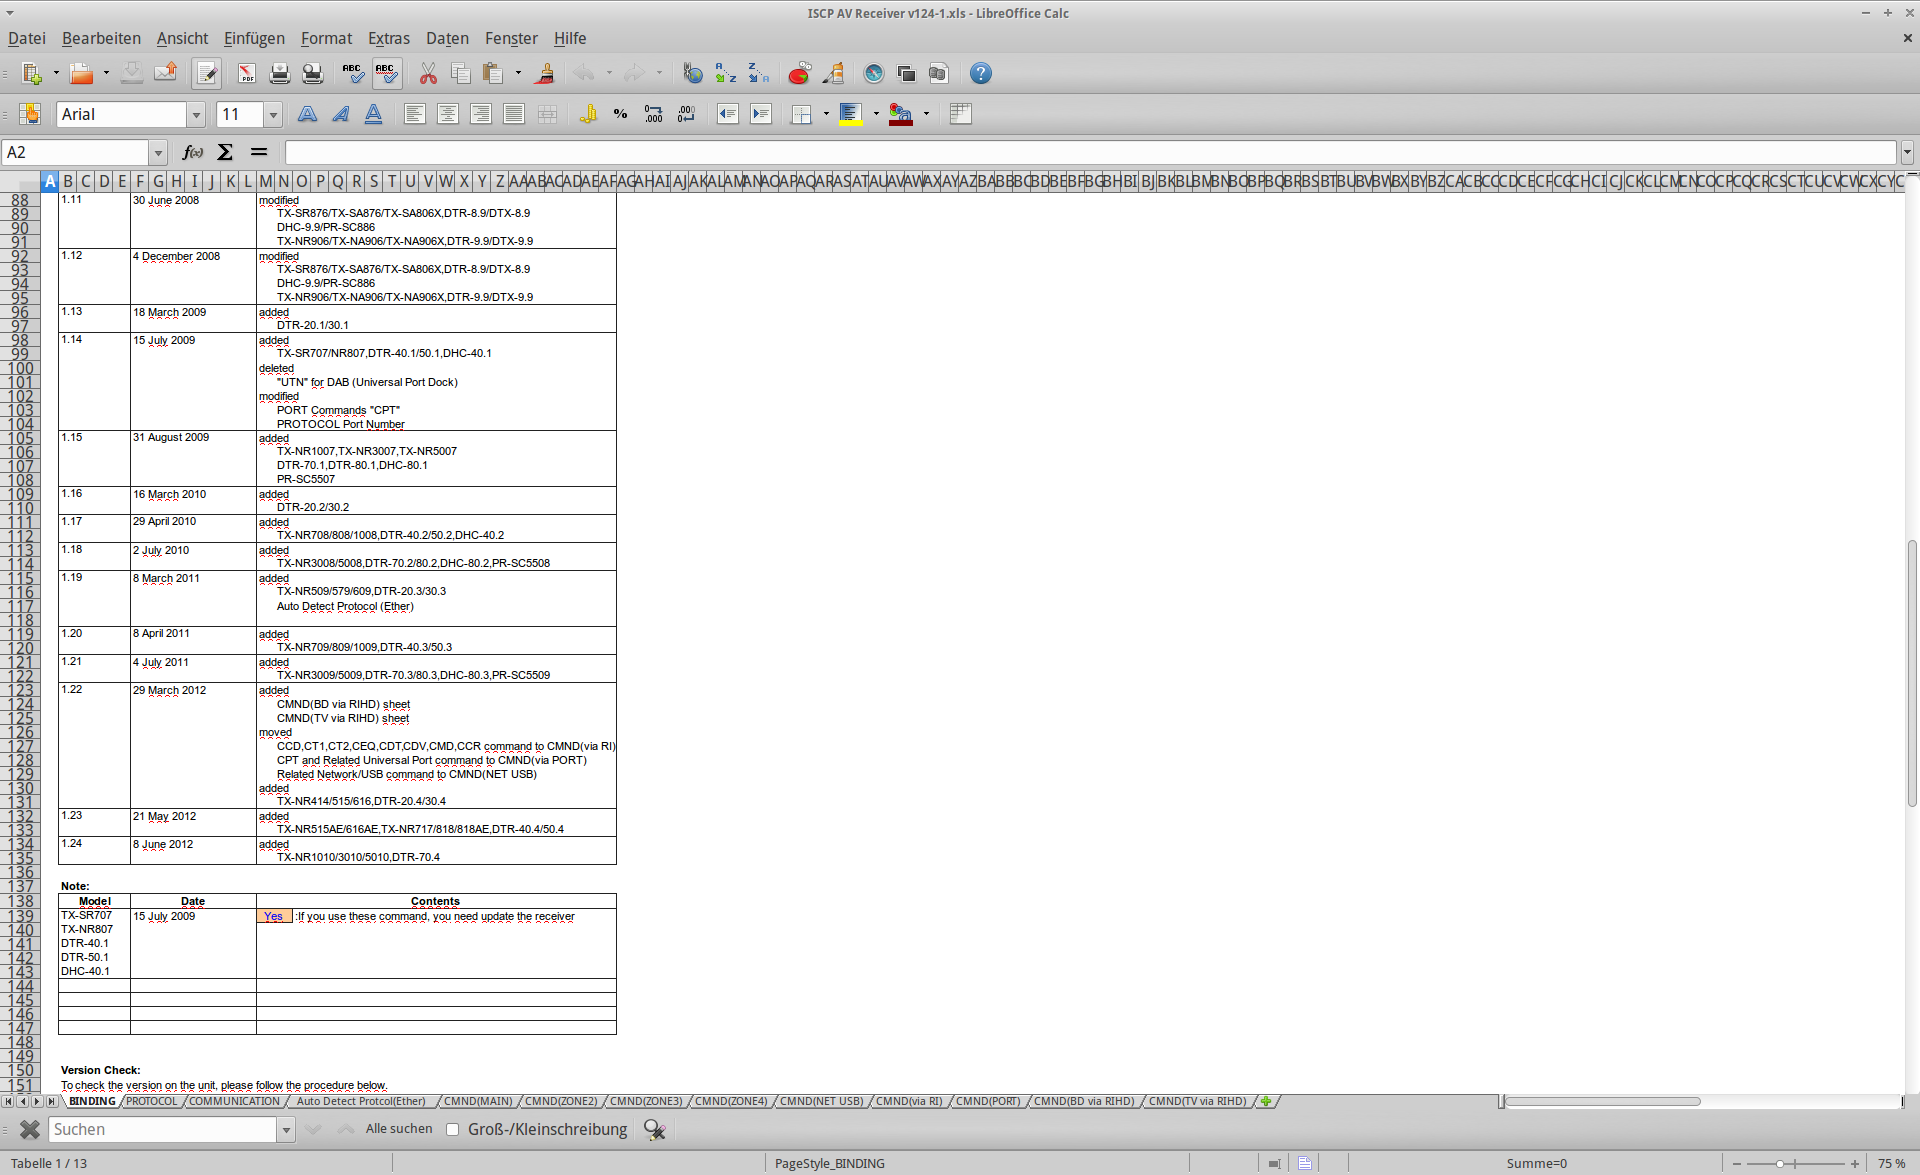
Task: Click the Sum sigma icon
Action: click(x=225, y=152)
